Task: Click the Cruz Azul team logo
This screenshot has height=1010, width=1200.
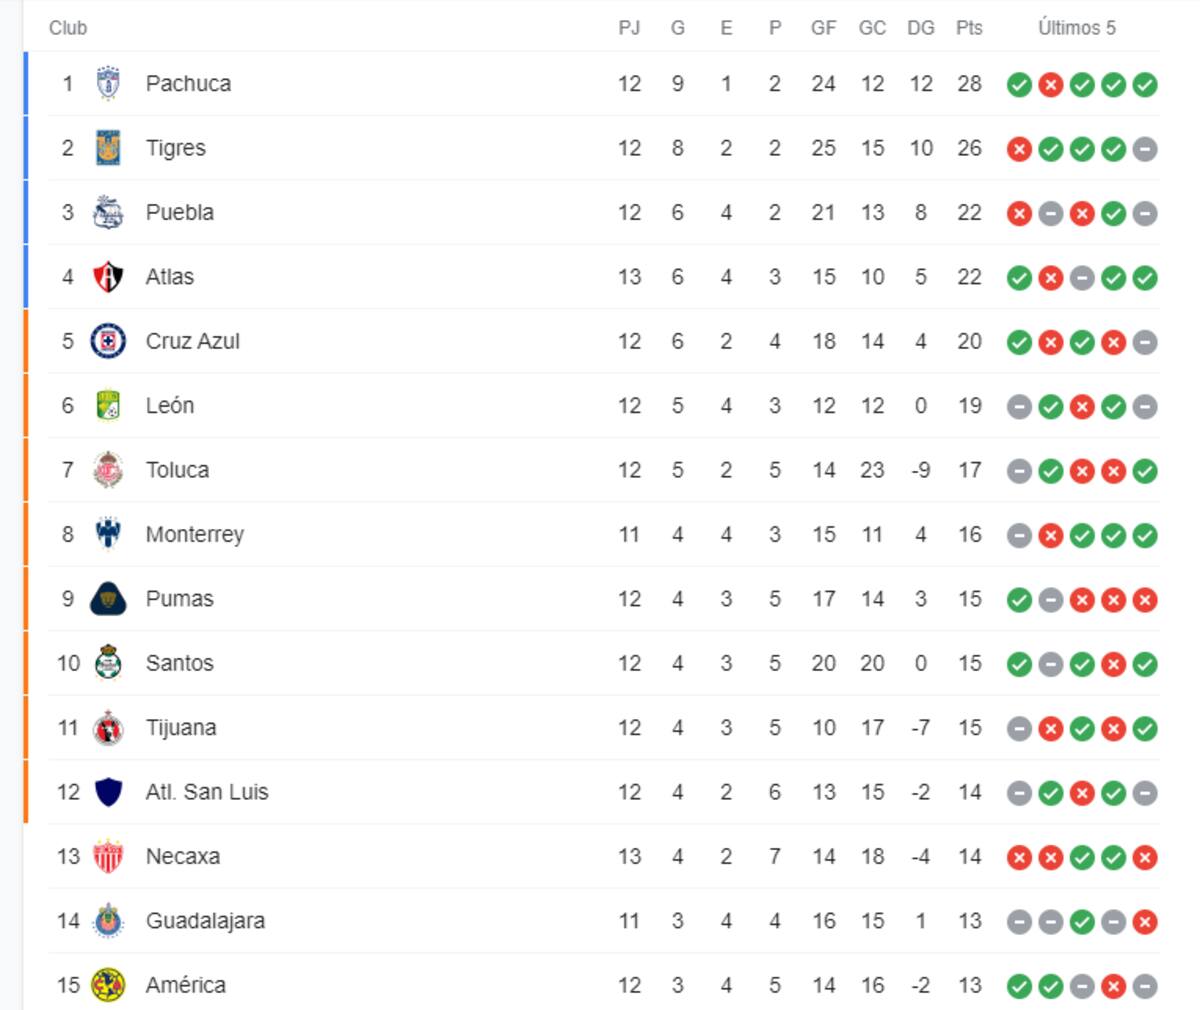Action: 108,341
